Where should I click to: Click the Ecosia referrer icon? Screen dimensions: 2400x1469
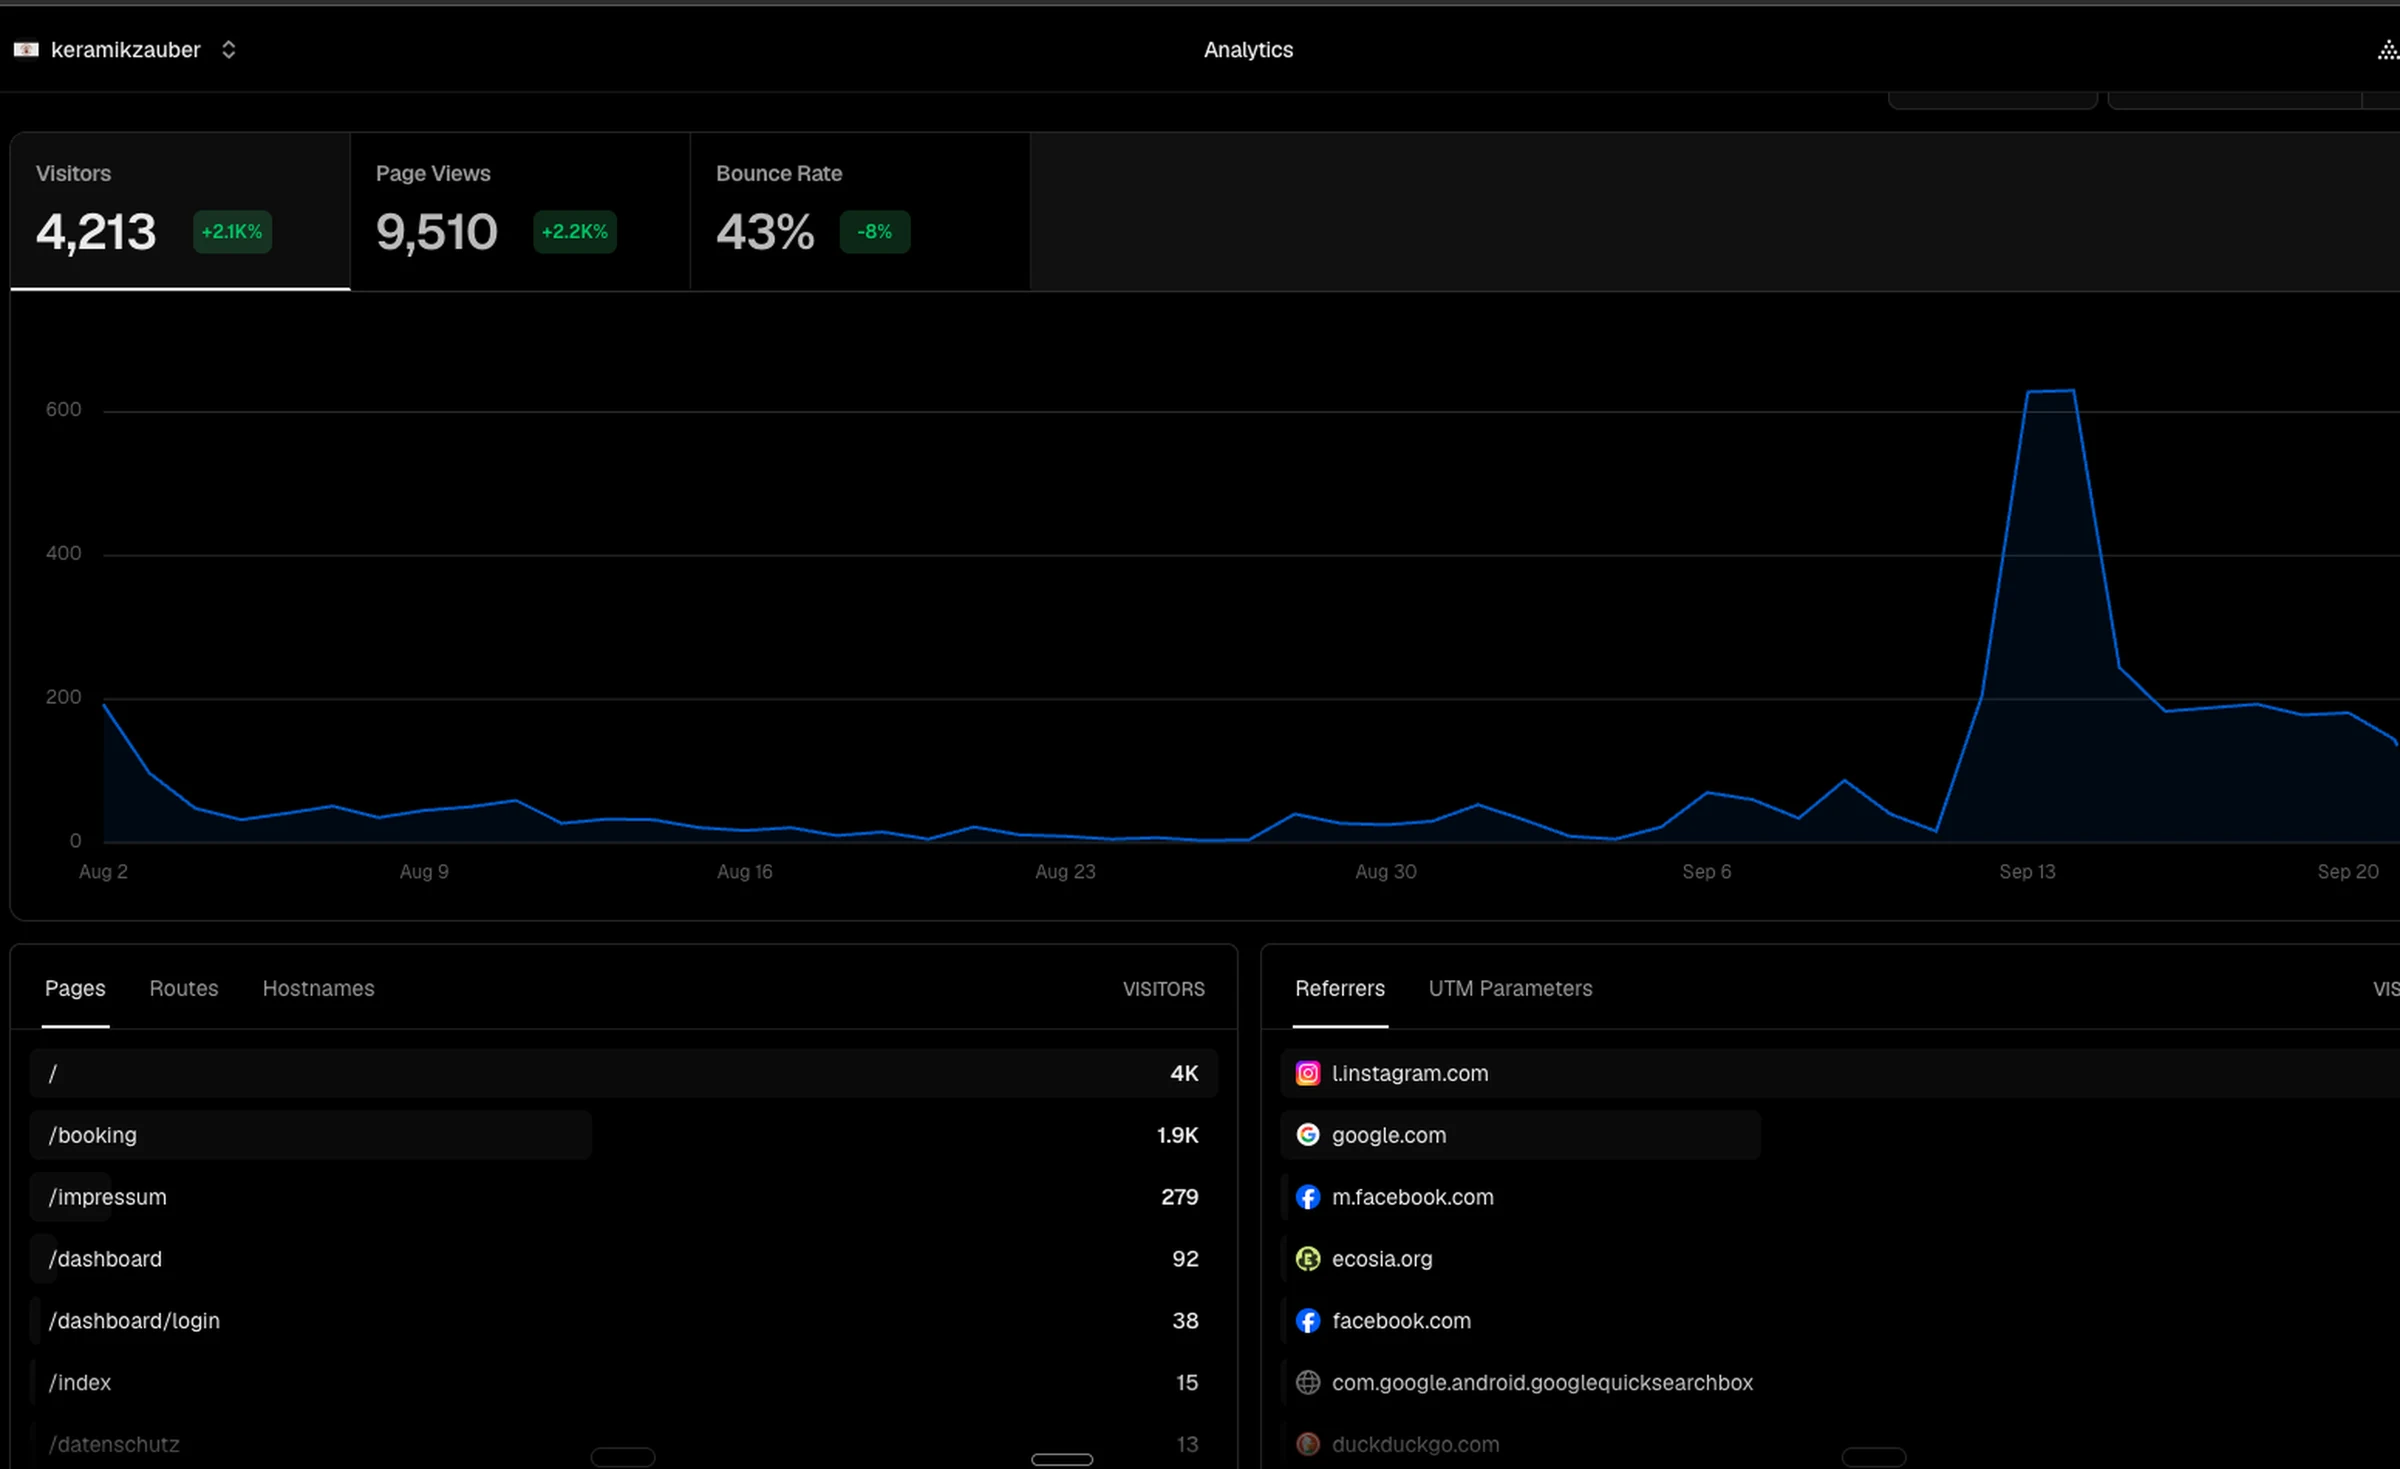click(1308, 1259)
